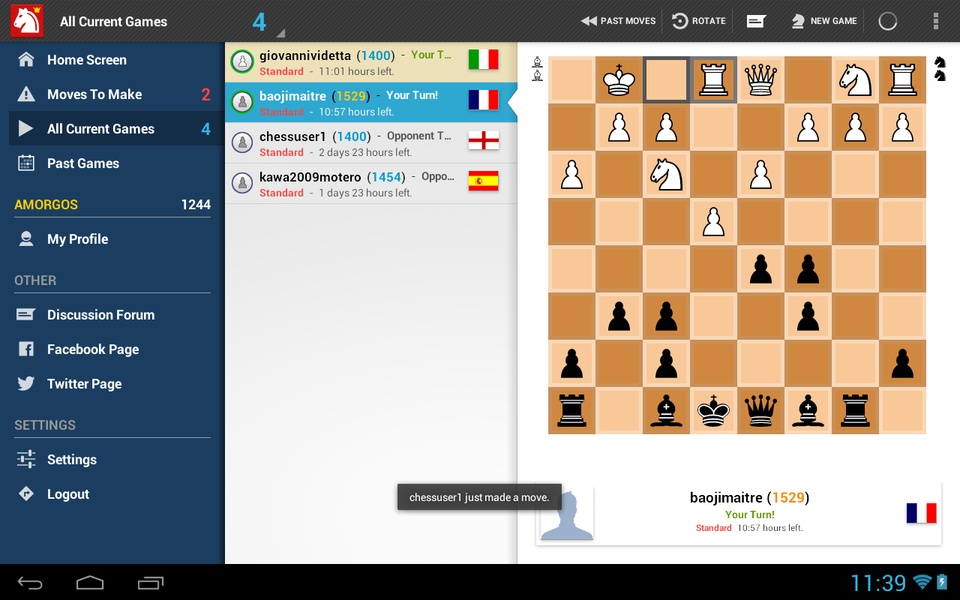Open the game chat message icon
This screenshot has width=960, height=600.
(x=756, y=21)
